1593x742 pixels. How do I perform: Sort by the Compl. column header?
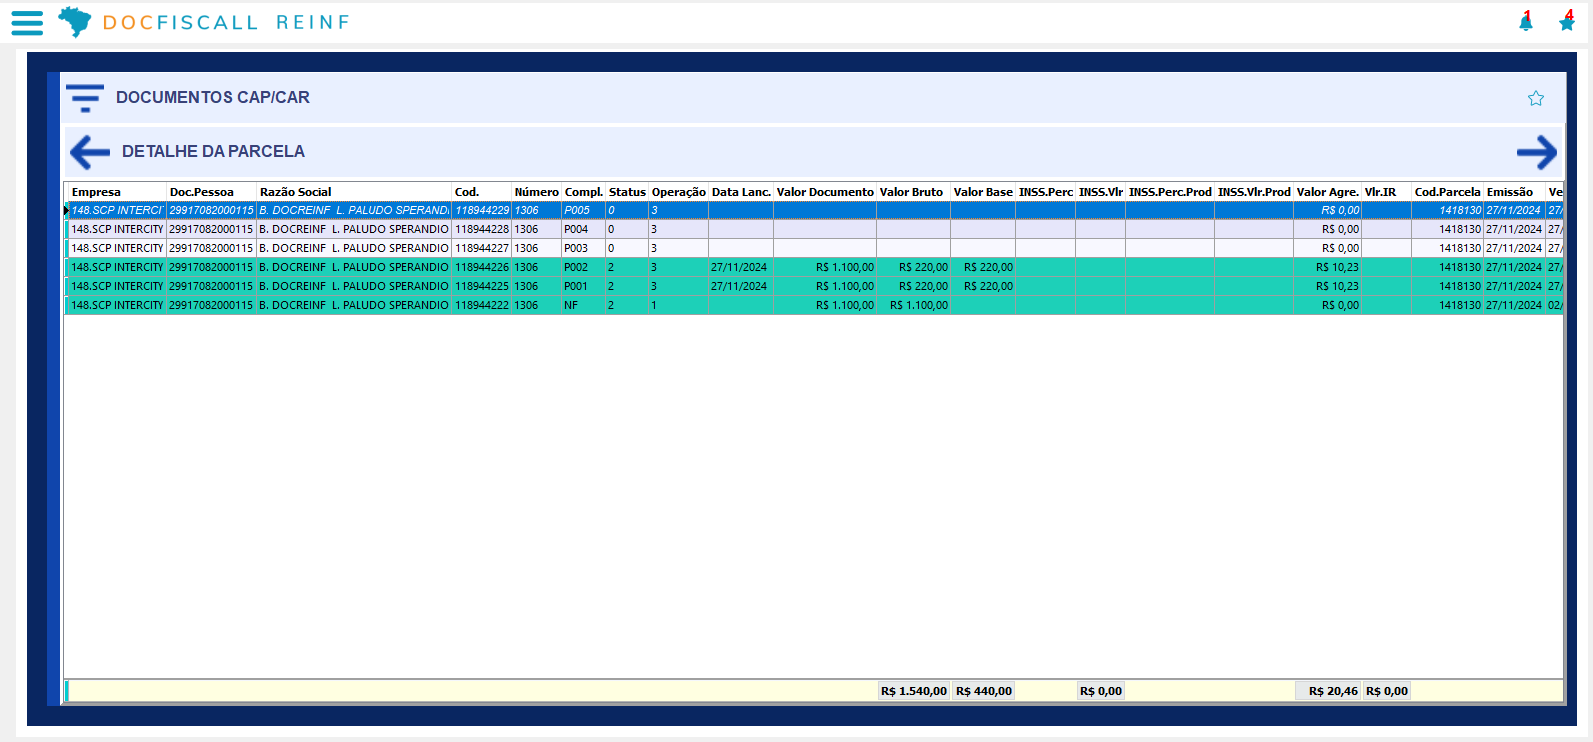[x=583, y=192]
